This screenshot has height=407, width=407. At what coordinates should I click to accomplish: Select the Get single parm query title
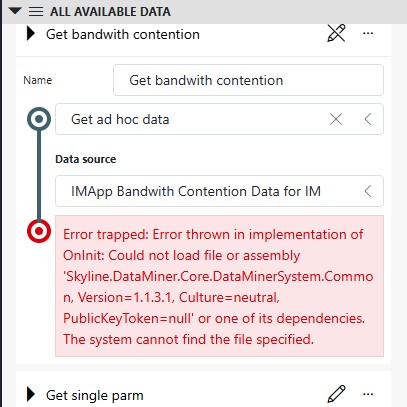pyautogui.click(x=95, y=395)
